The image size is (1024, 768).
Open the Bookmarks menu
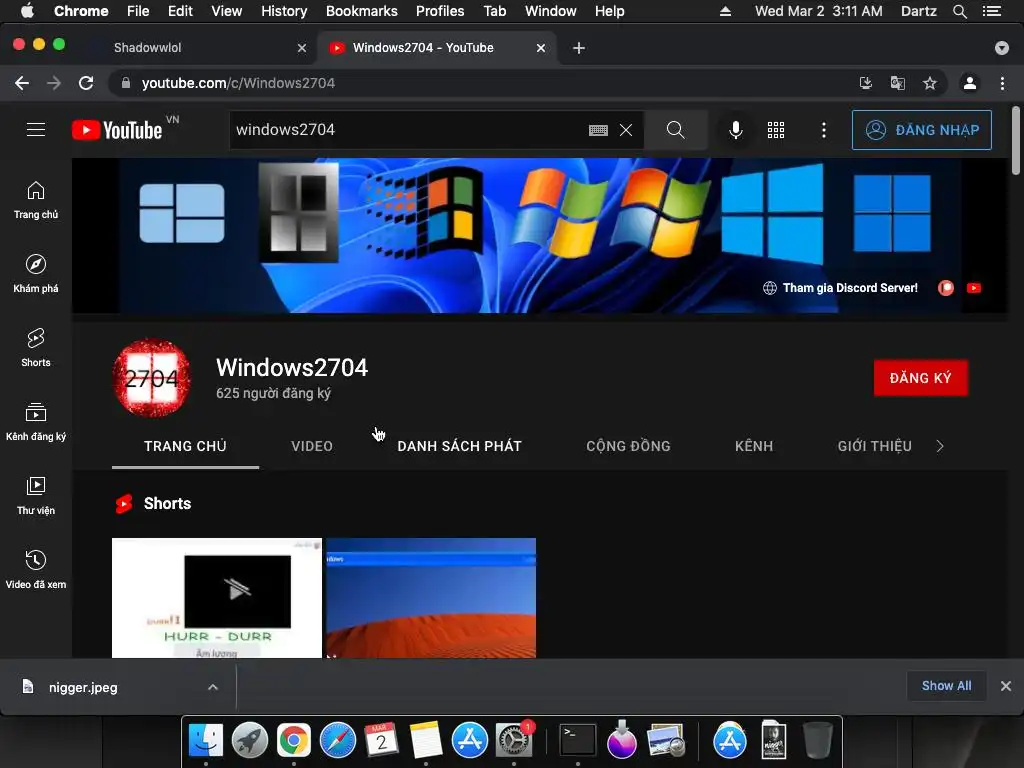[x=362, y=11]
